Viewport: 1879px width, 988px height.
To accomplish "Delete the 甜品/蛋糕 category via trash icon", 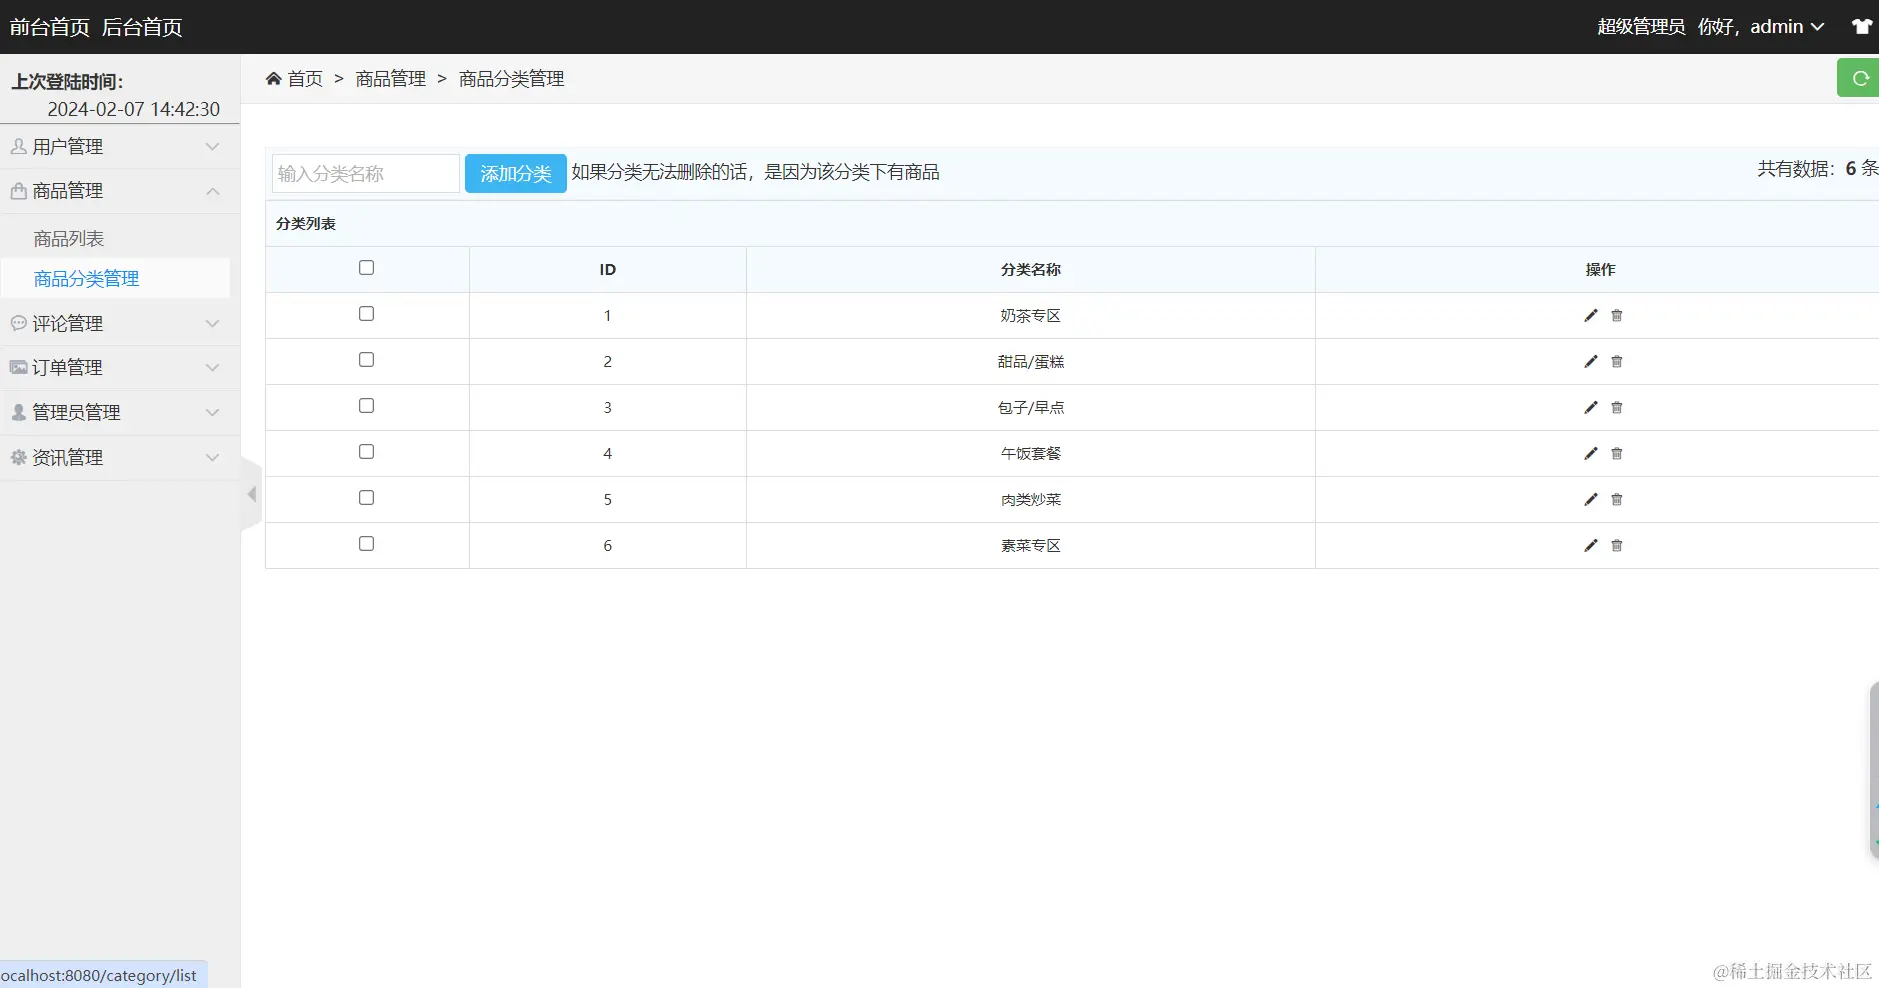I will [x=1617, y=362].
